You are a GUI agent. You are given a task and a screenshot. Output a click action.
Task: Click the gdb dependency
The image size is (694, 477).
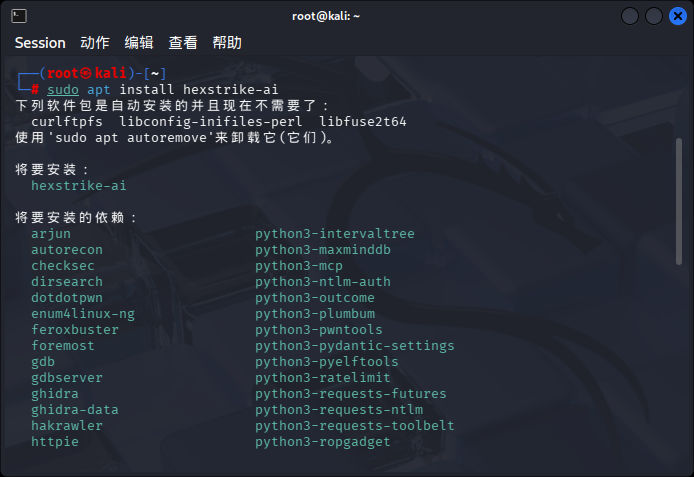tap(43, 362)
